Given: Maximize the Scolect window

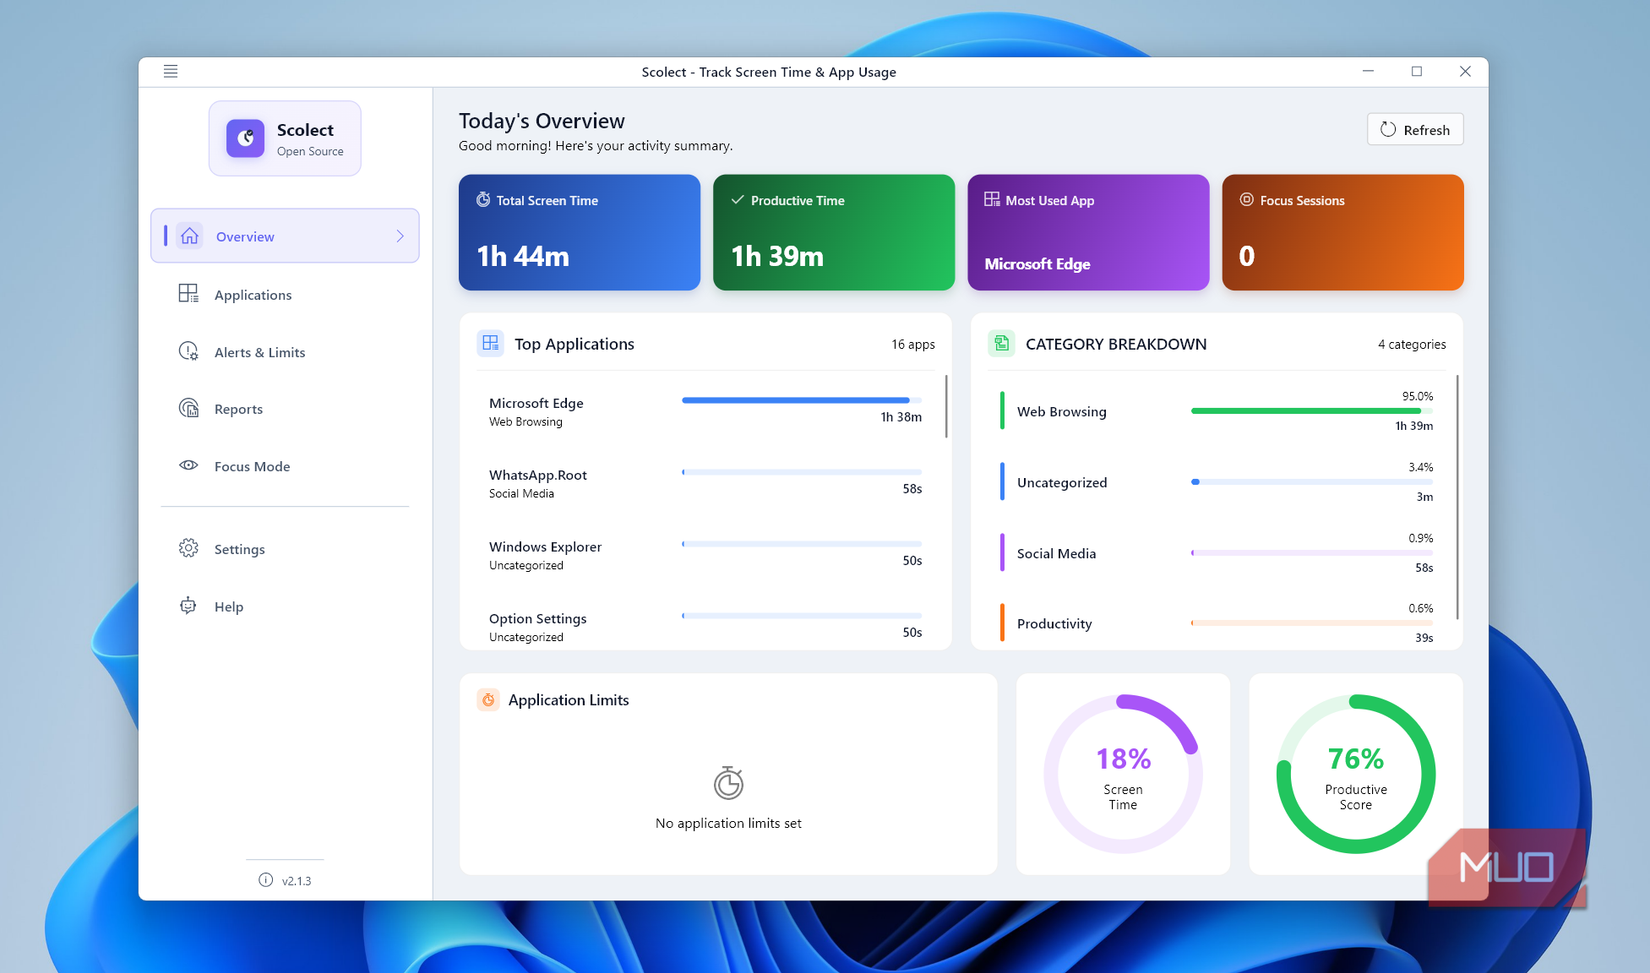Looking at the screenshot, I should pos(1416,71).
